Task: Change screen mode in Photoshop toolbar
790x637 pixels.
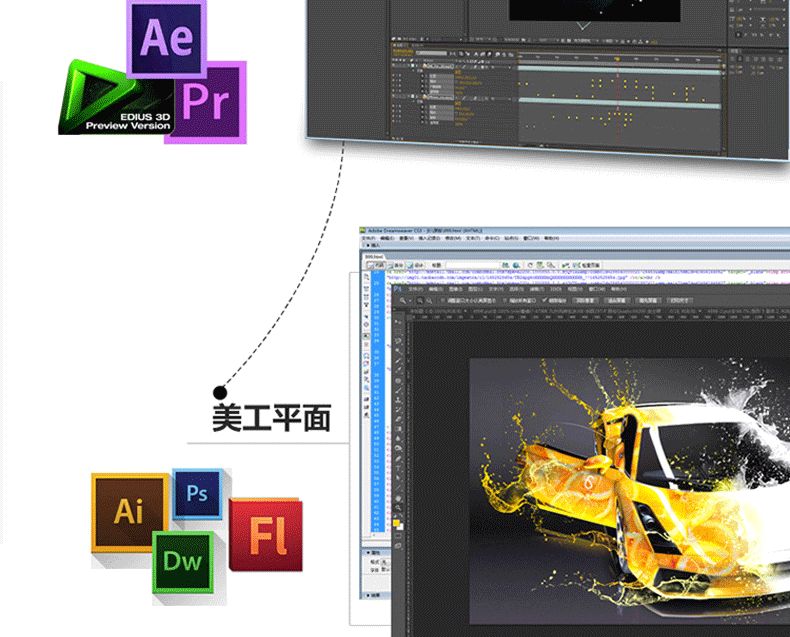Action: [398, 546]
